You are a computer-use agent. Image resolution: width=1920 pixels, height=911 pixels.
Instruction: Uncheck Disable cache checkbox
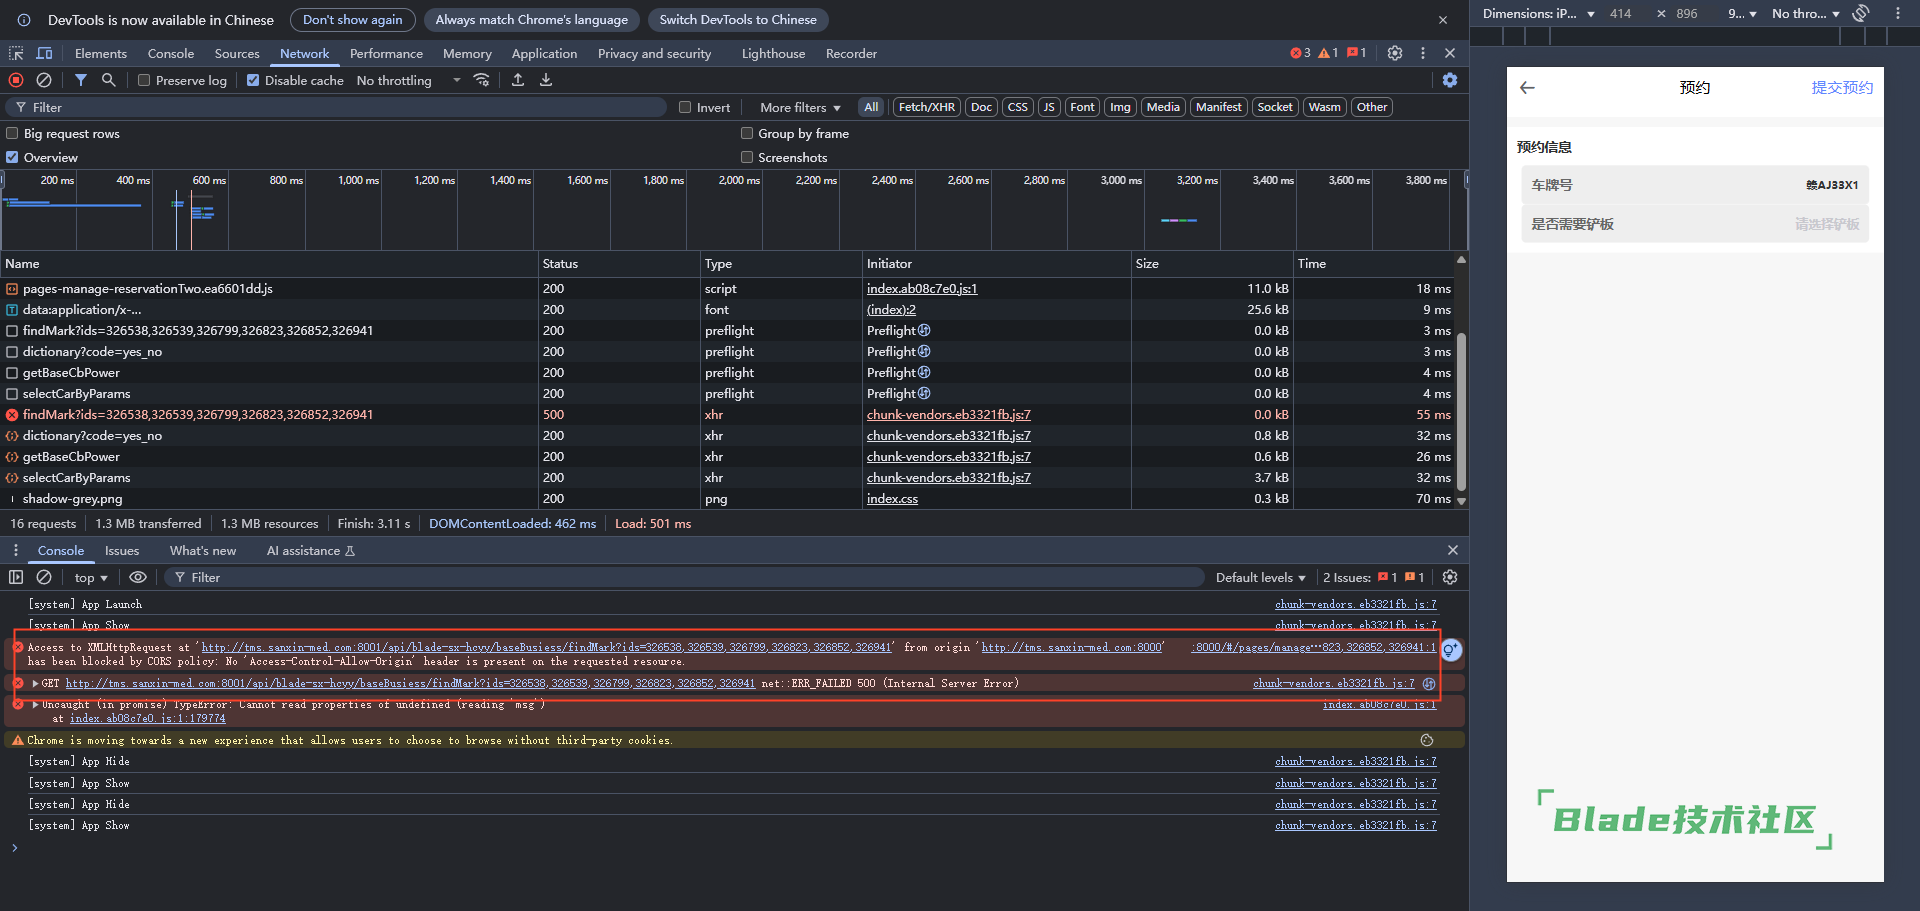(253, 80)
